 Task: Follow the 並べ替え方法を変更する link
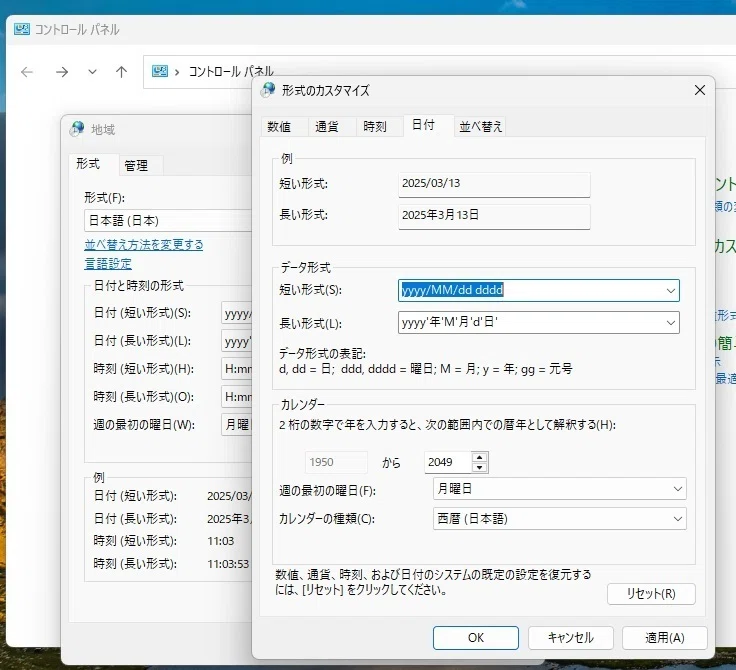(144, 245)
